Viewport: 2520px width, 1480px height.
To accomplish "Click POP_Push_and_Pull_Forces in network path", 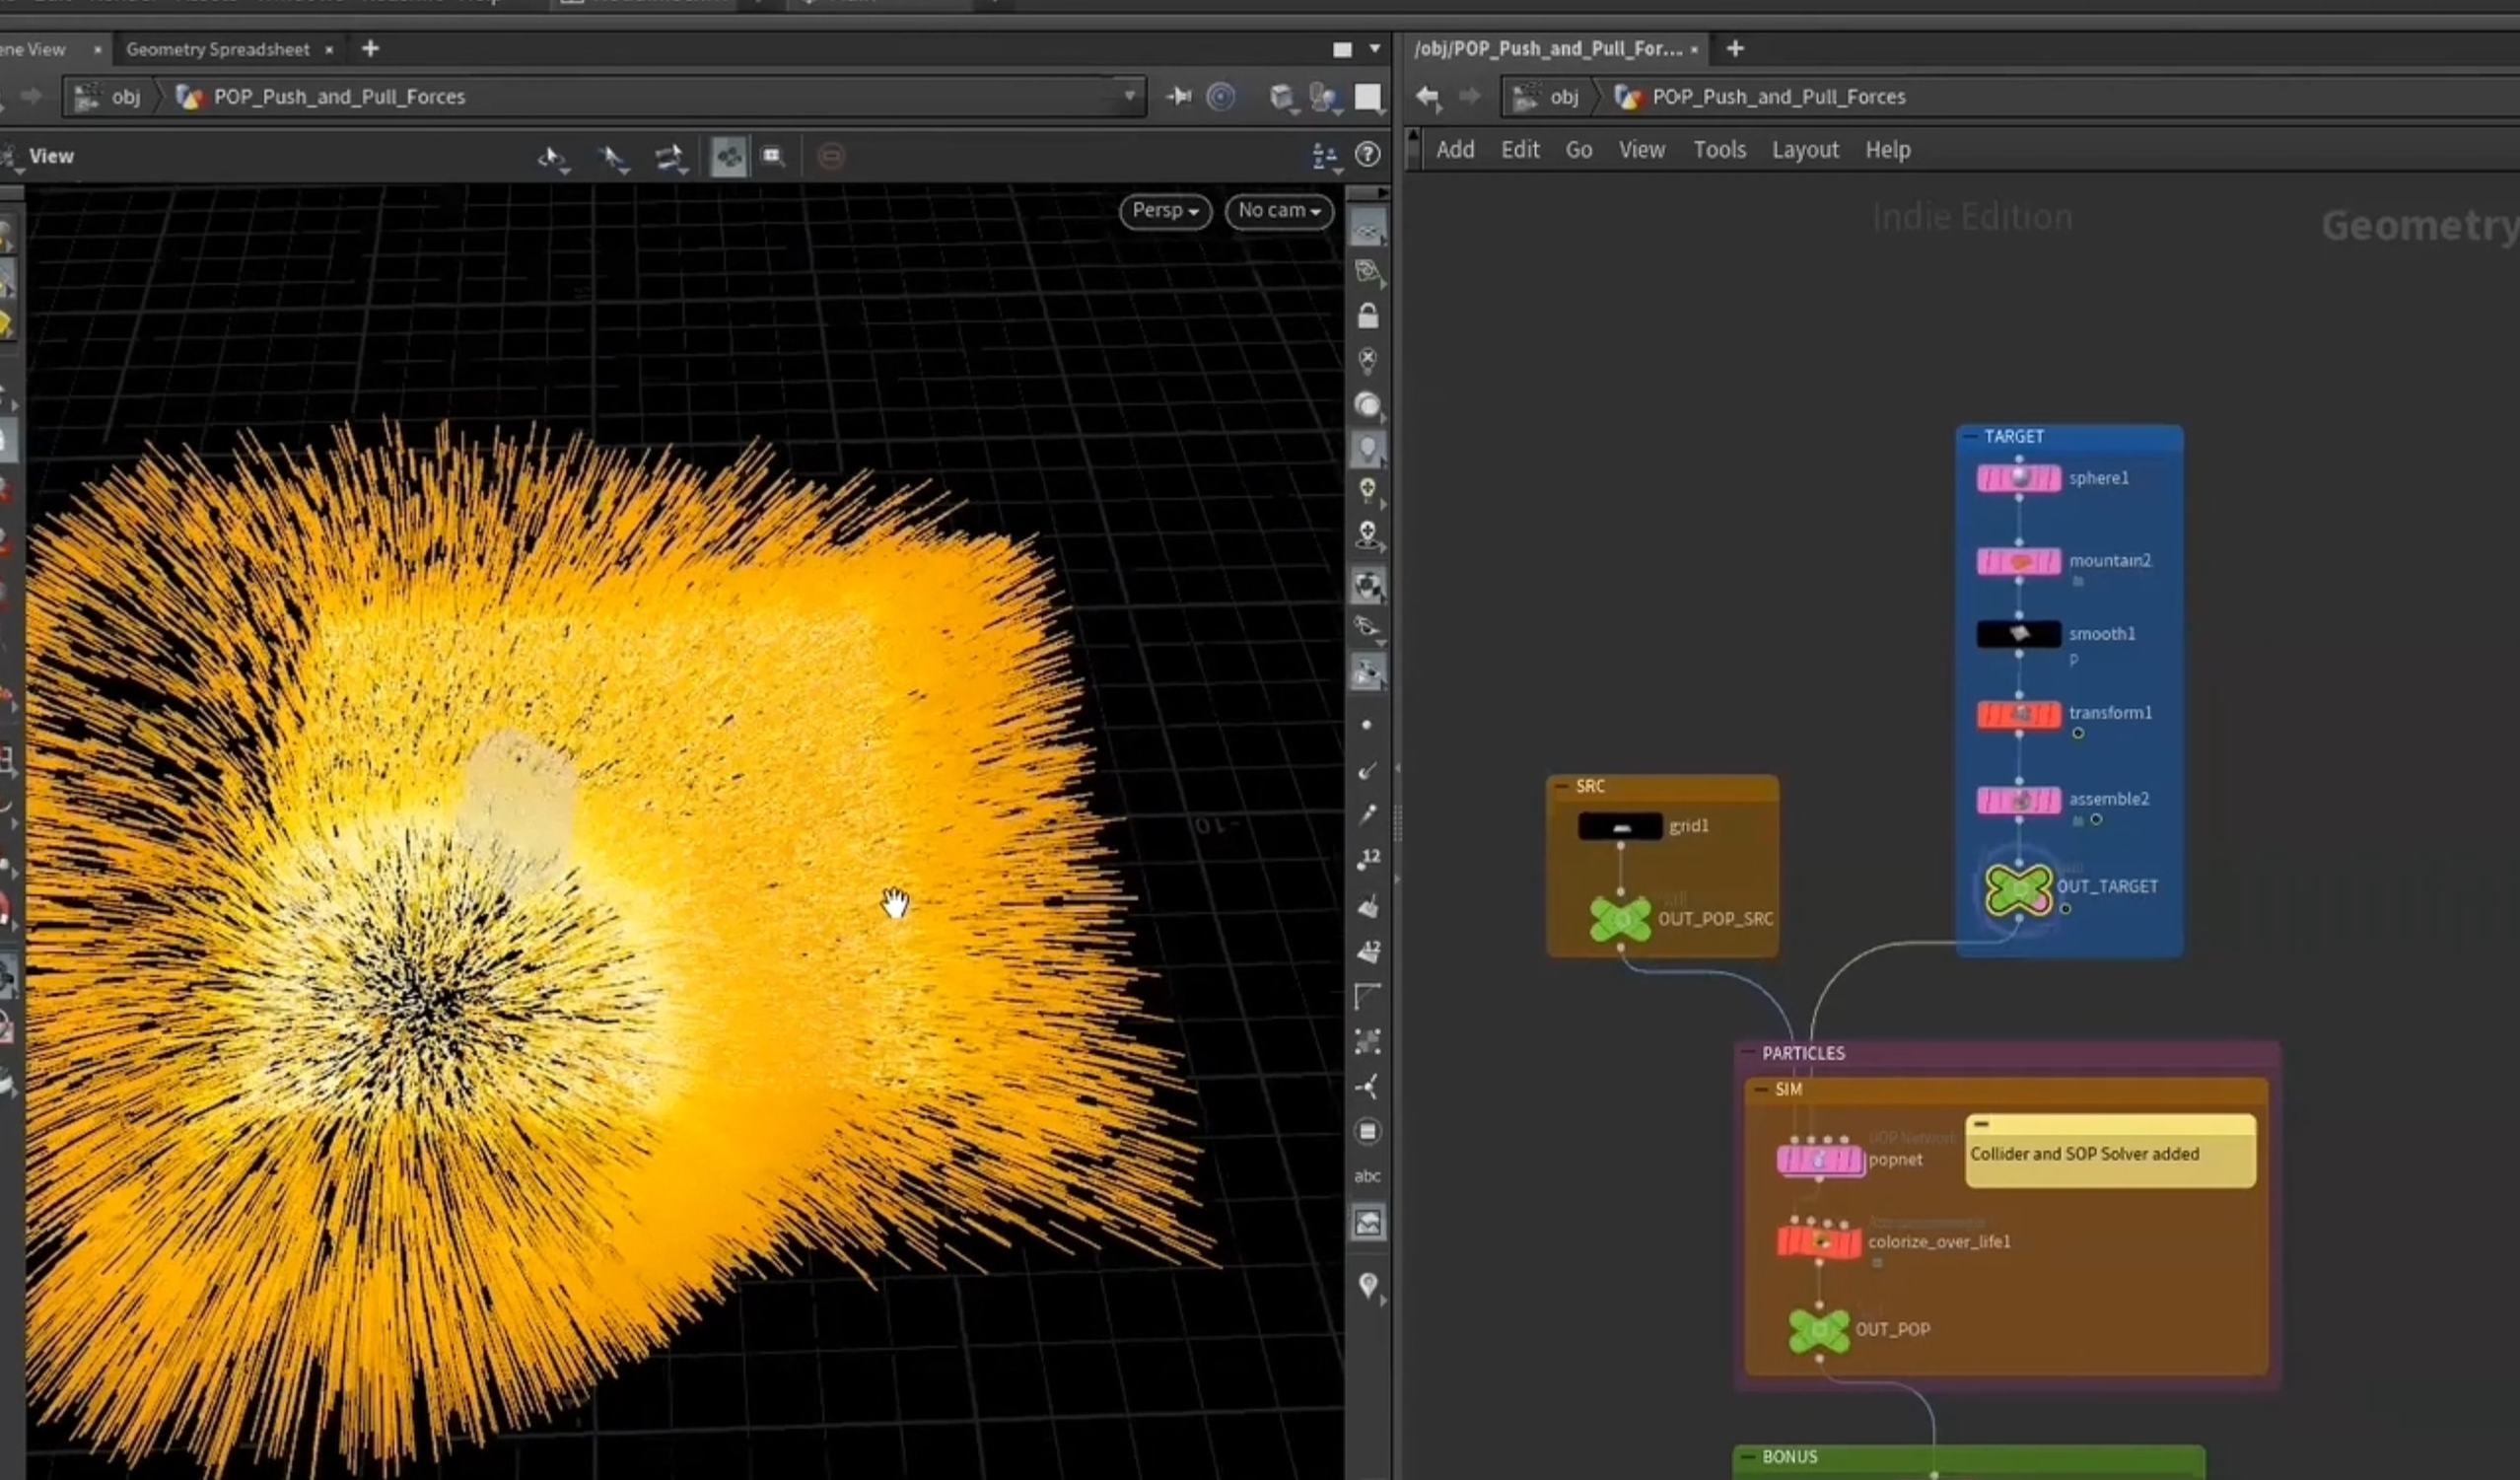I will click(x=1778, y=97).
